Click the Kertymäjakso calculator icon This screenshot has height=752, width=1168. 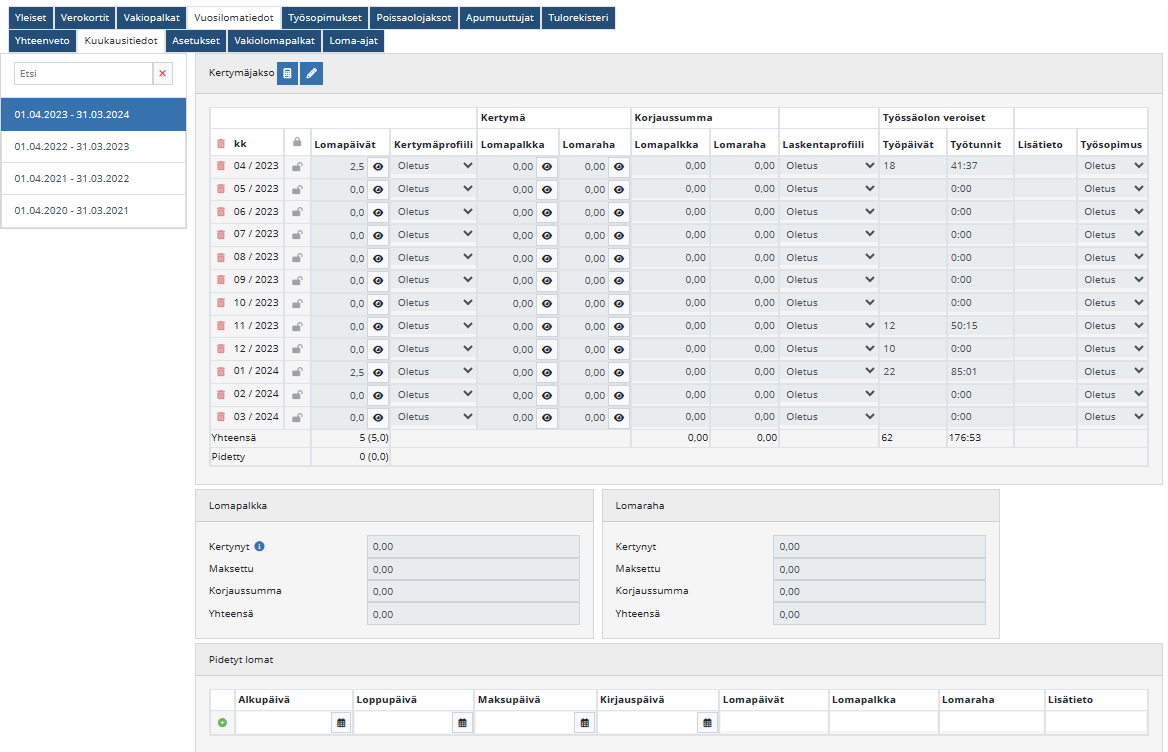tap(287, 73)
